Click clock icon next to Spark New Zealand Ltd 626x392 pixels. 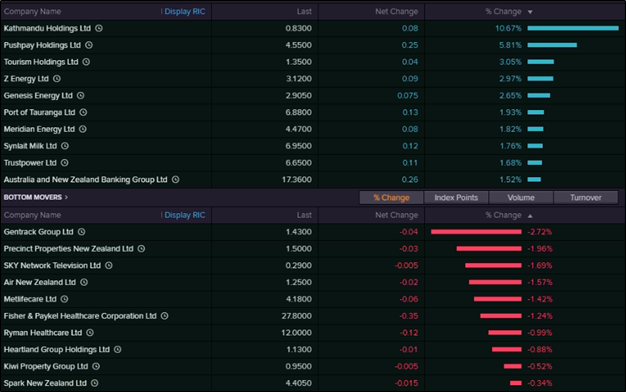tap(95, 383)
